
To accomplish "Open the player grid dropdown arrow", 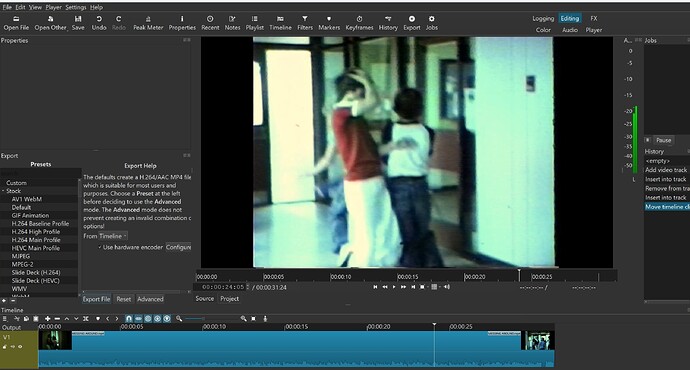I will (440, 287).
